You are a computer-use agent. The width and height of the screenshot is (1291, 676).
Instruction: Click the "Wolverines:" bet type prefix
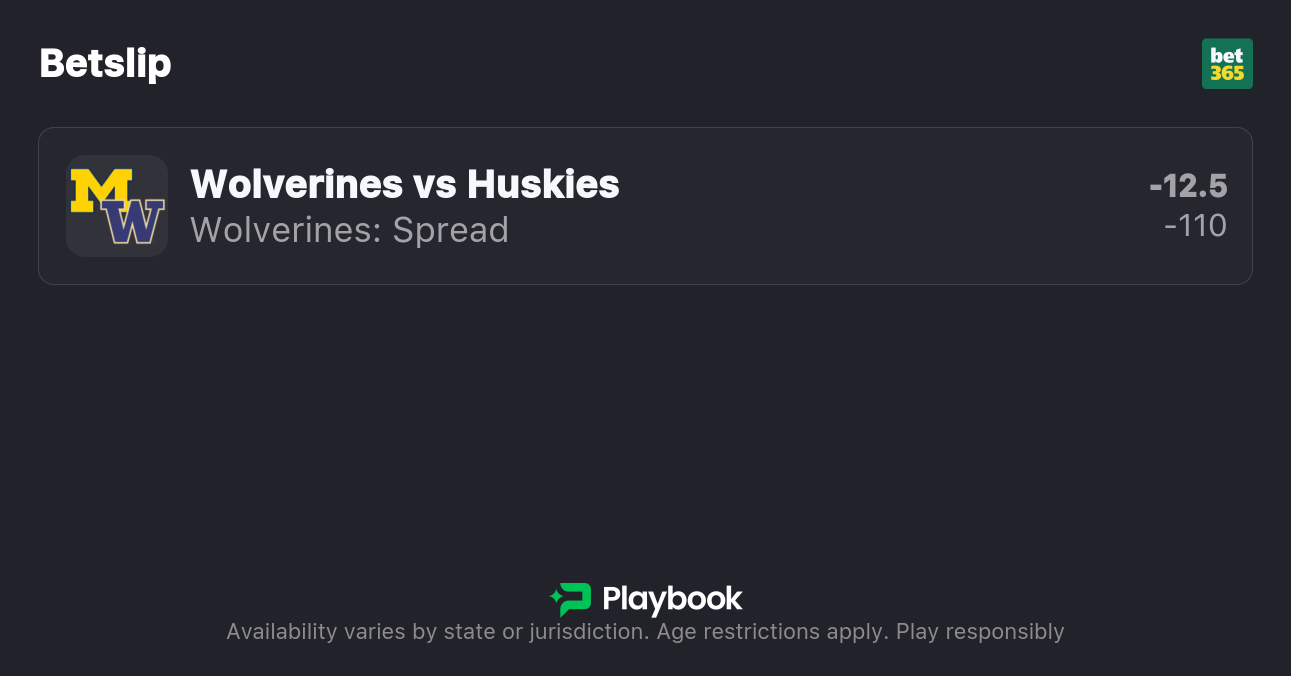pyautogui.click(x=286, y=230)
